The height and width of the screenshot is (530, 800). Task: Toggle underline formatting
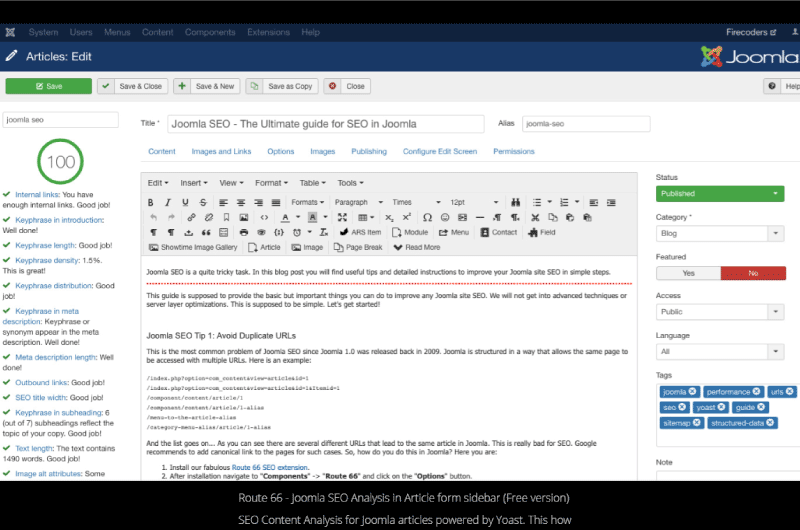tap(185, 203)
